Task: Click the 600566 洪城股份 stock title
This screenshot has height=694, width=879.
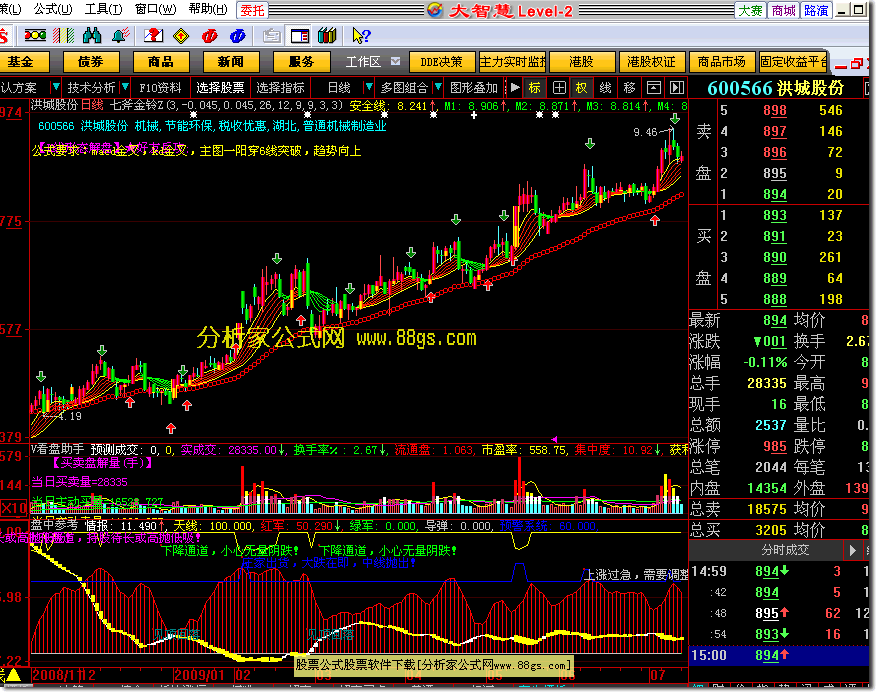Action: pyautogui.click(x=775, y=88)
